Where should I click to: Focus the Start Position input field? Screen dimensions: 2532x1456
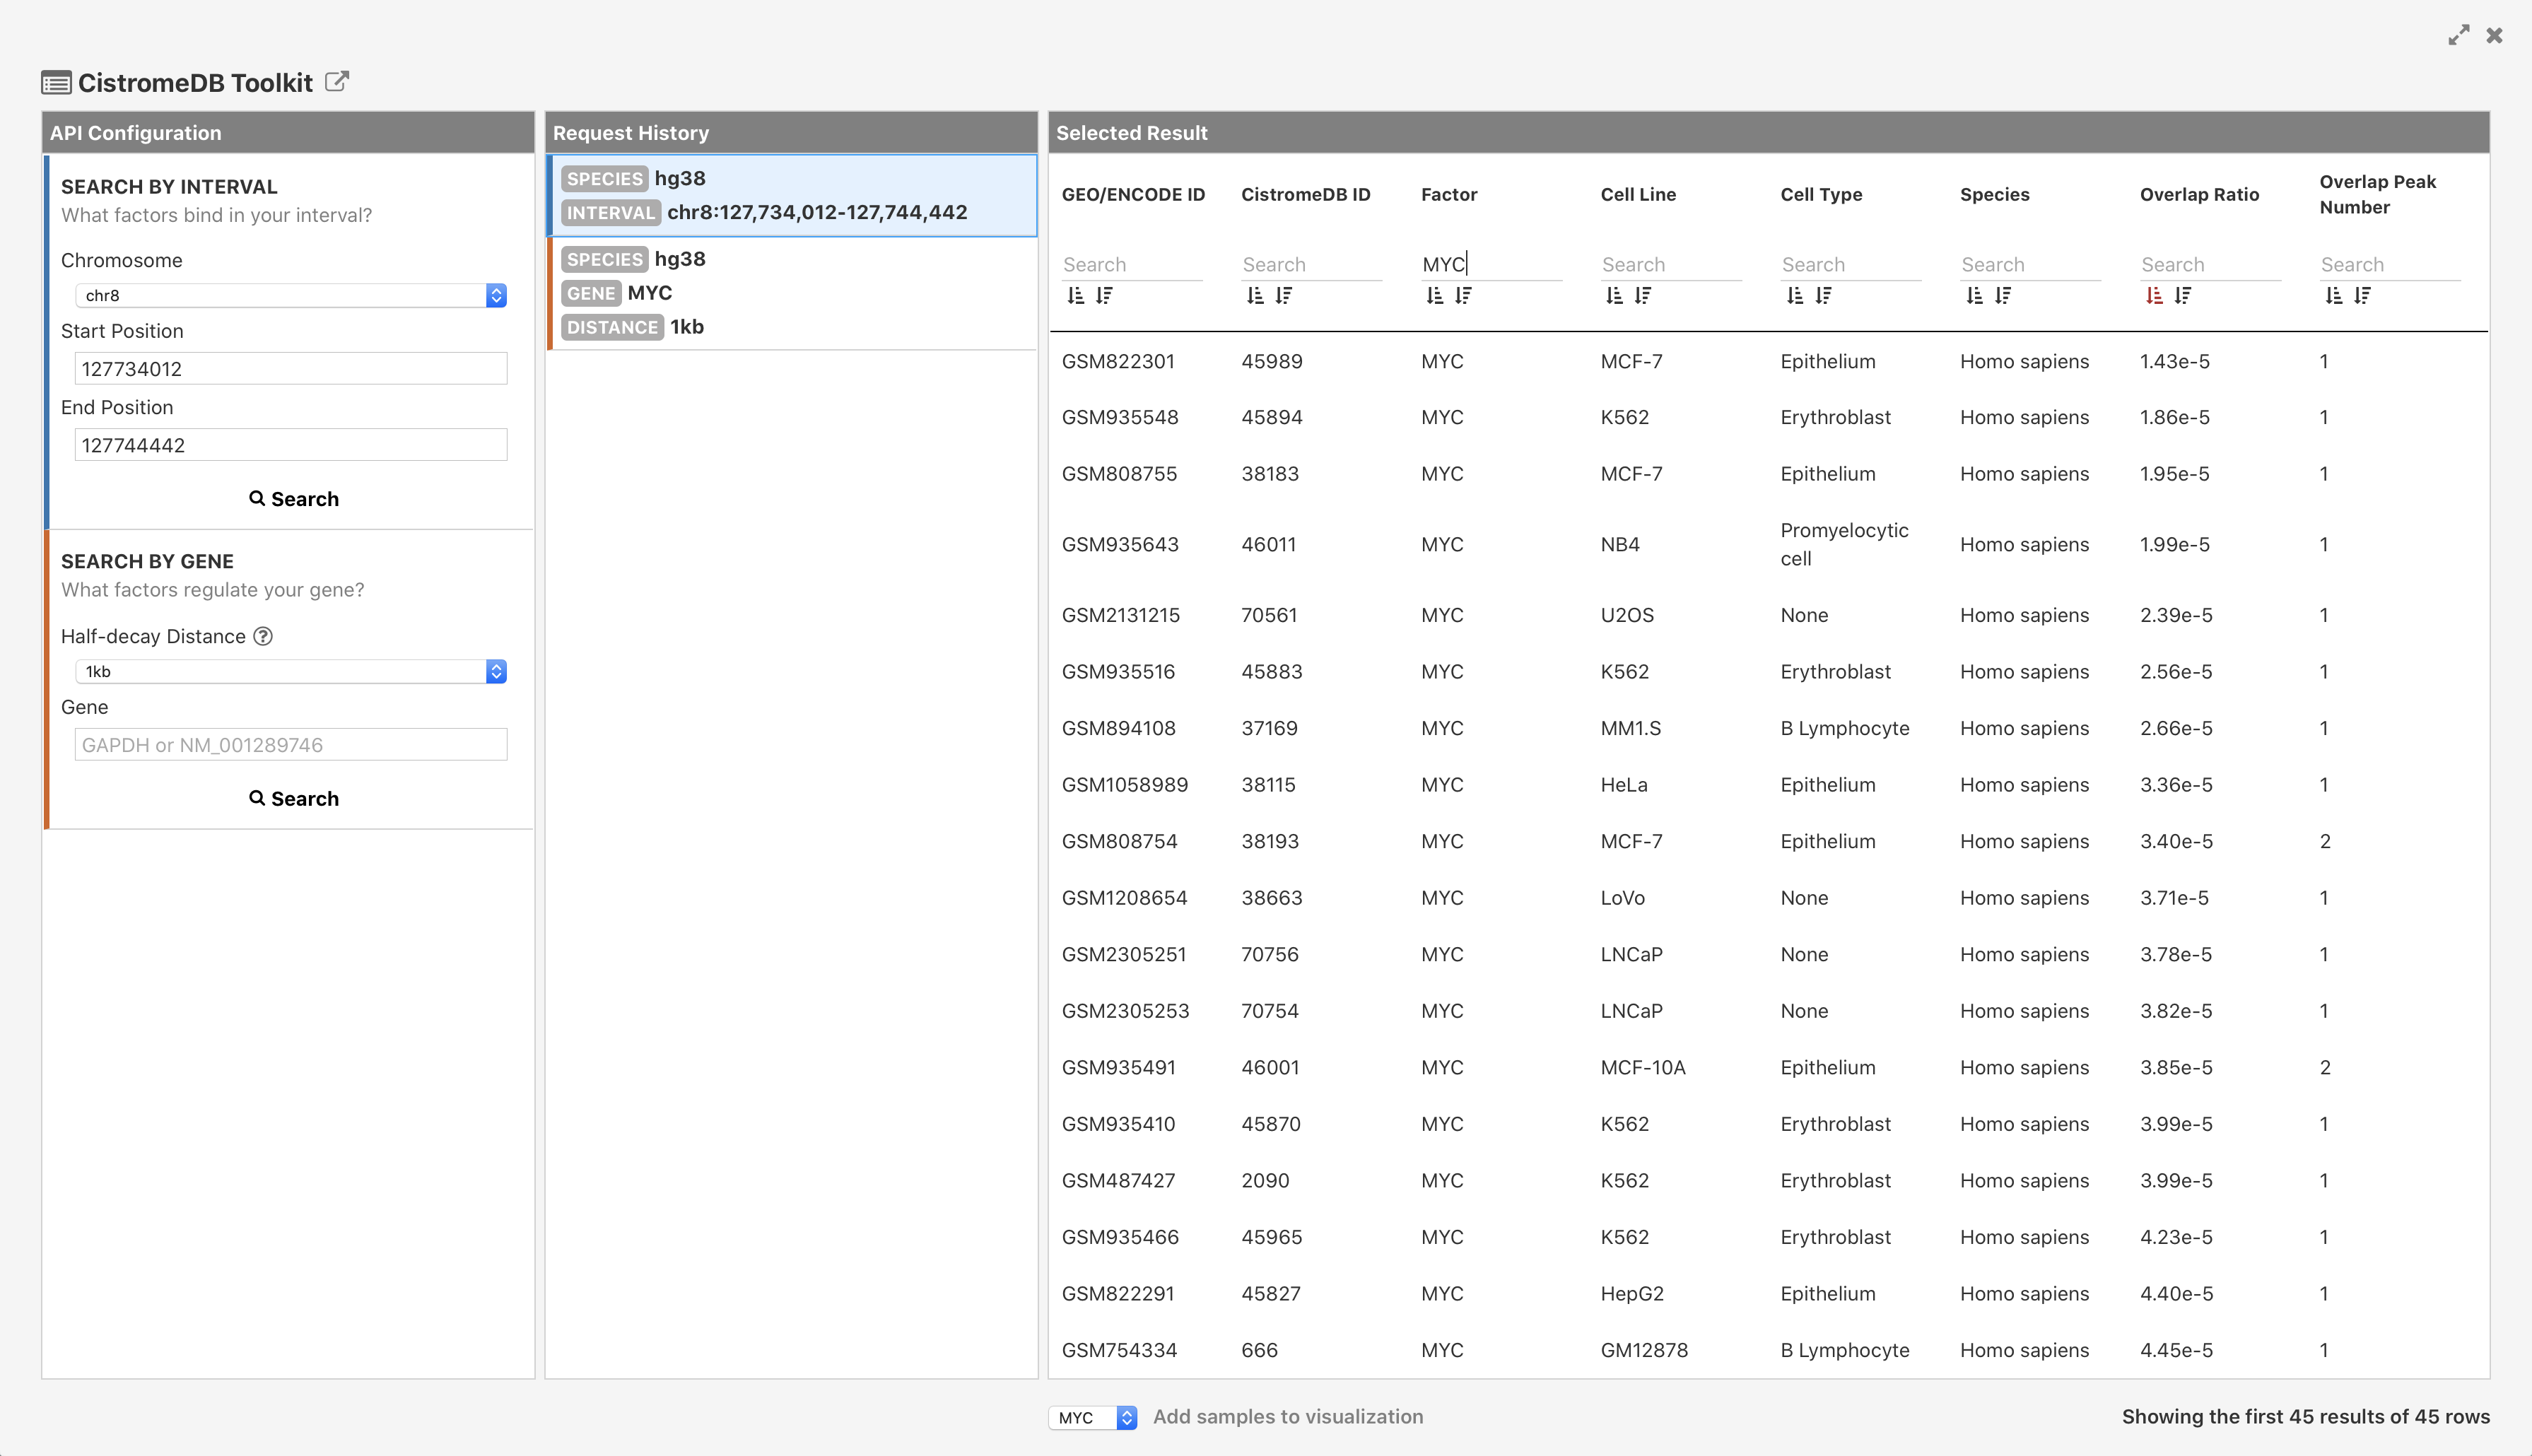click(291, 368)
